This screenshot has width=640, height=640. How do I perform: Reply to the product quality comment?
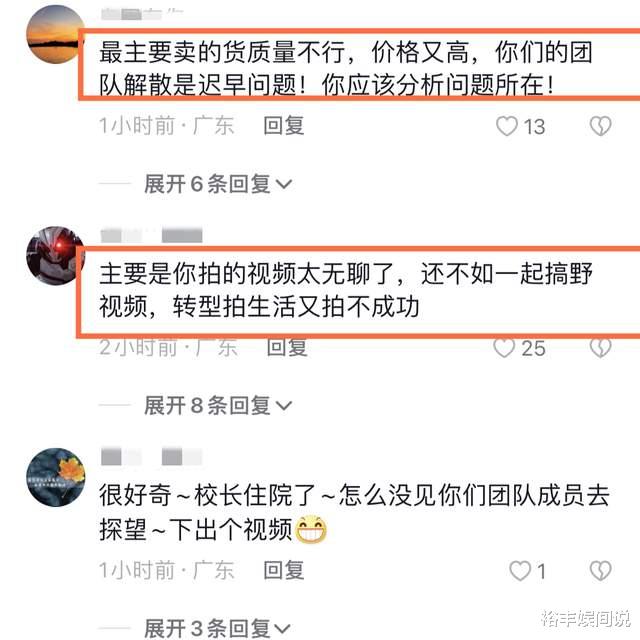[284, 126]
